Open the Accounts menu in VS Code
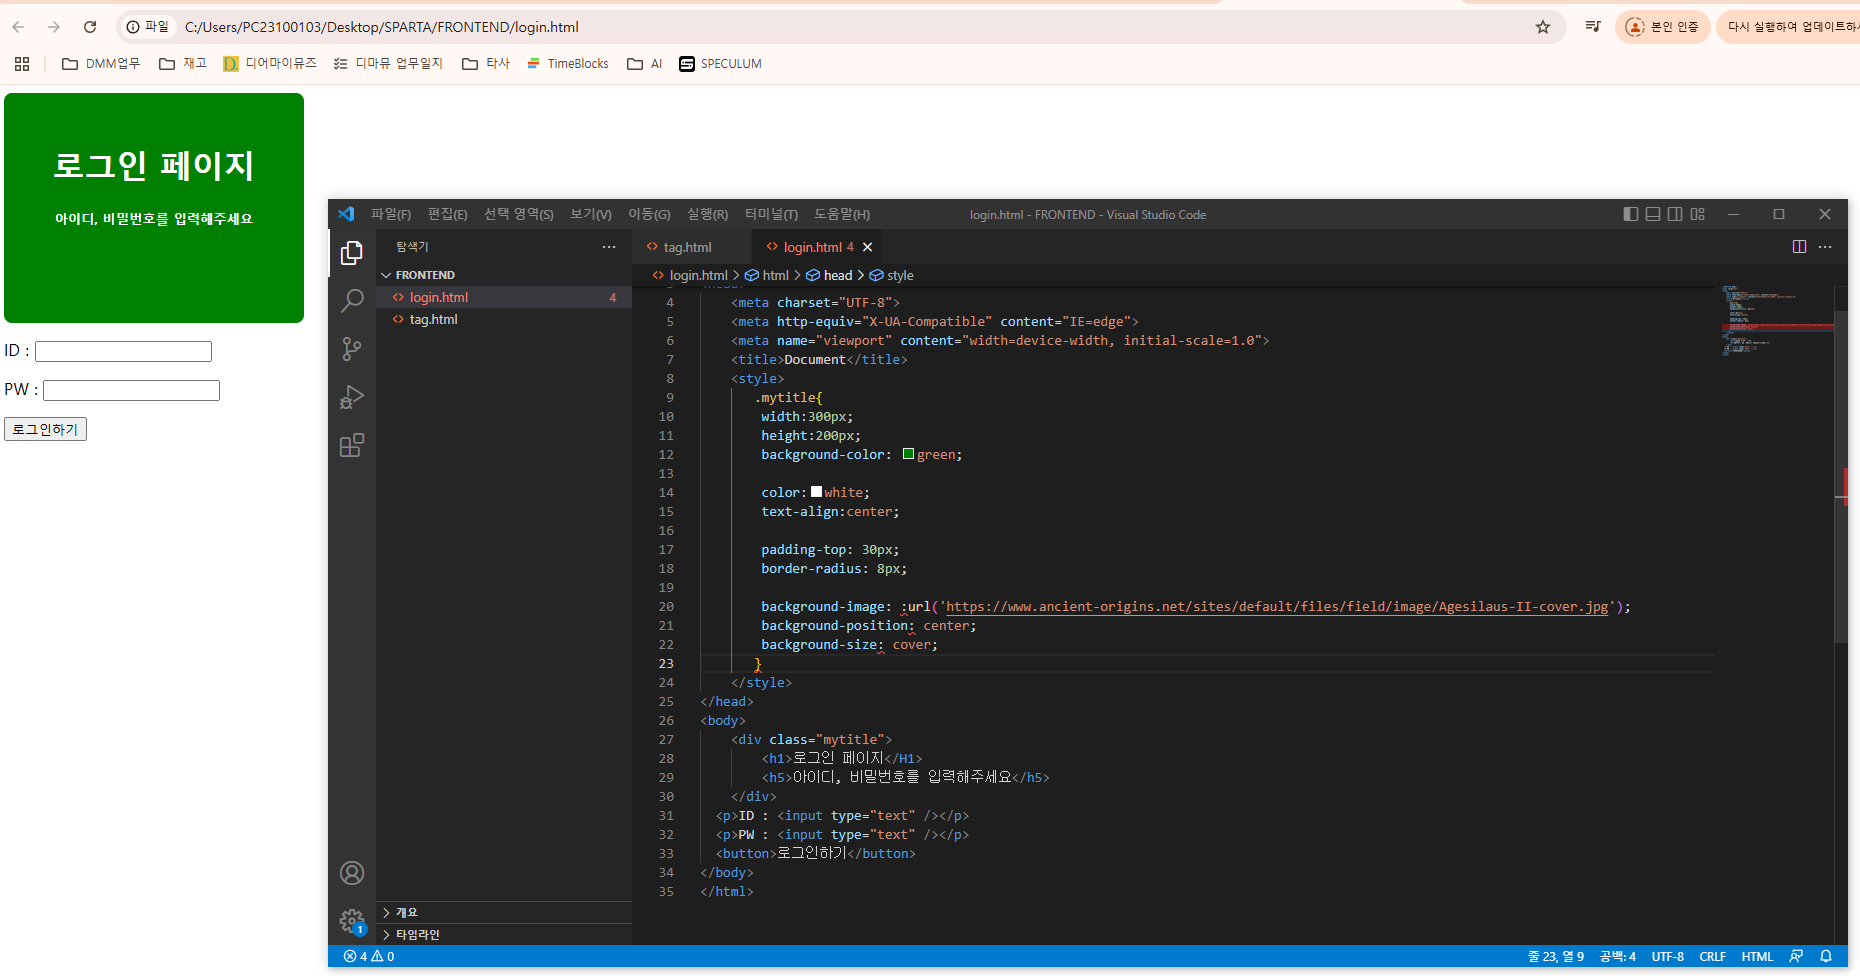 pos(352,873)
